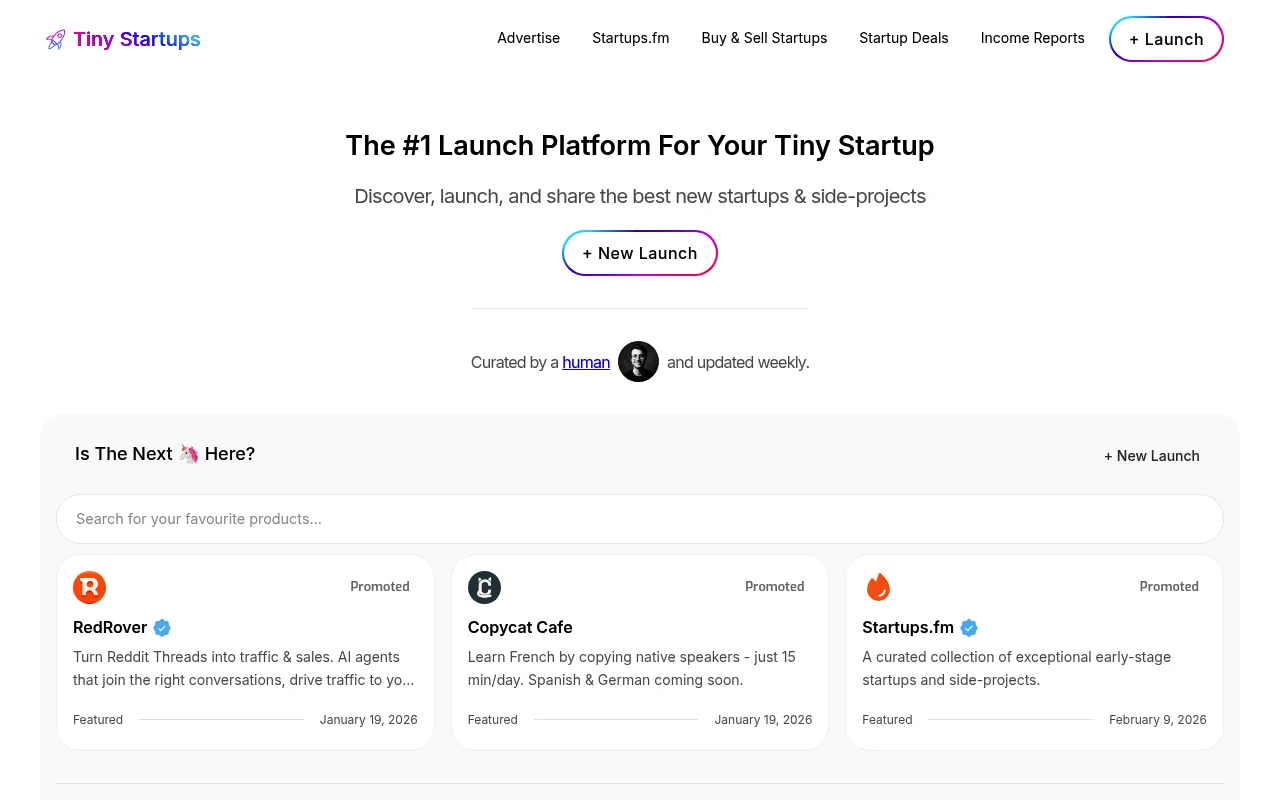Screen dimensions: 1280x800
Task: Click the unicorn emoji in the heading
Action: 189,453
